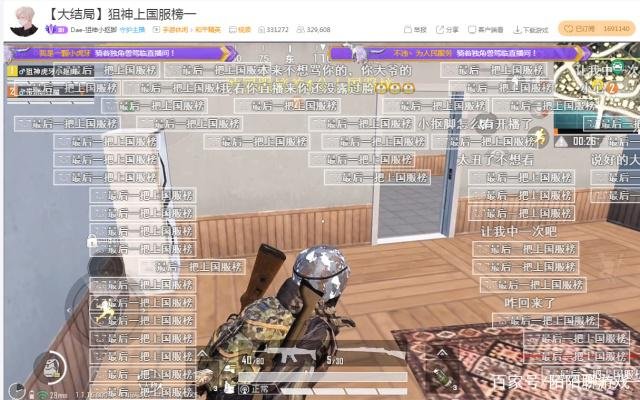Select the first teammate entry 狙神虎牙
Screen dimensions: 640x400
click(x=50, y=71)
